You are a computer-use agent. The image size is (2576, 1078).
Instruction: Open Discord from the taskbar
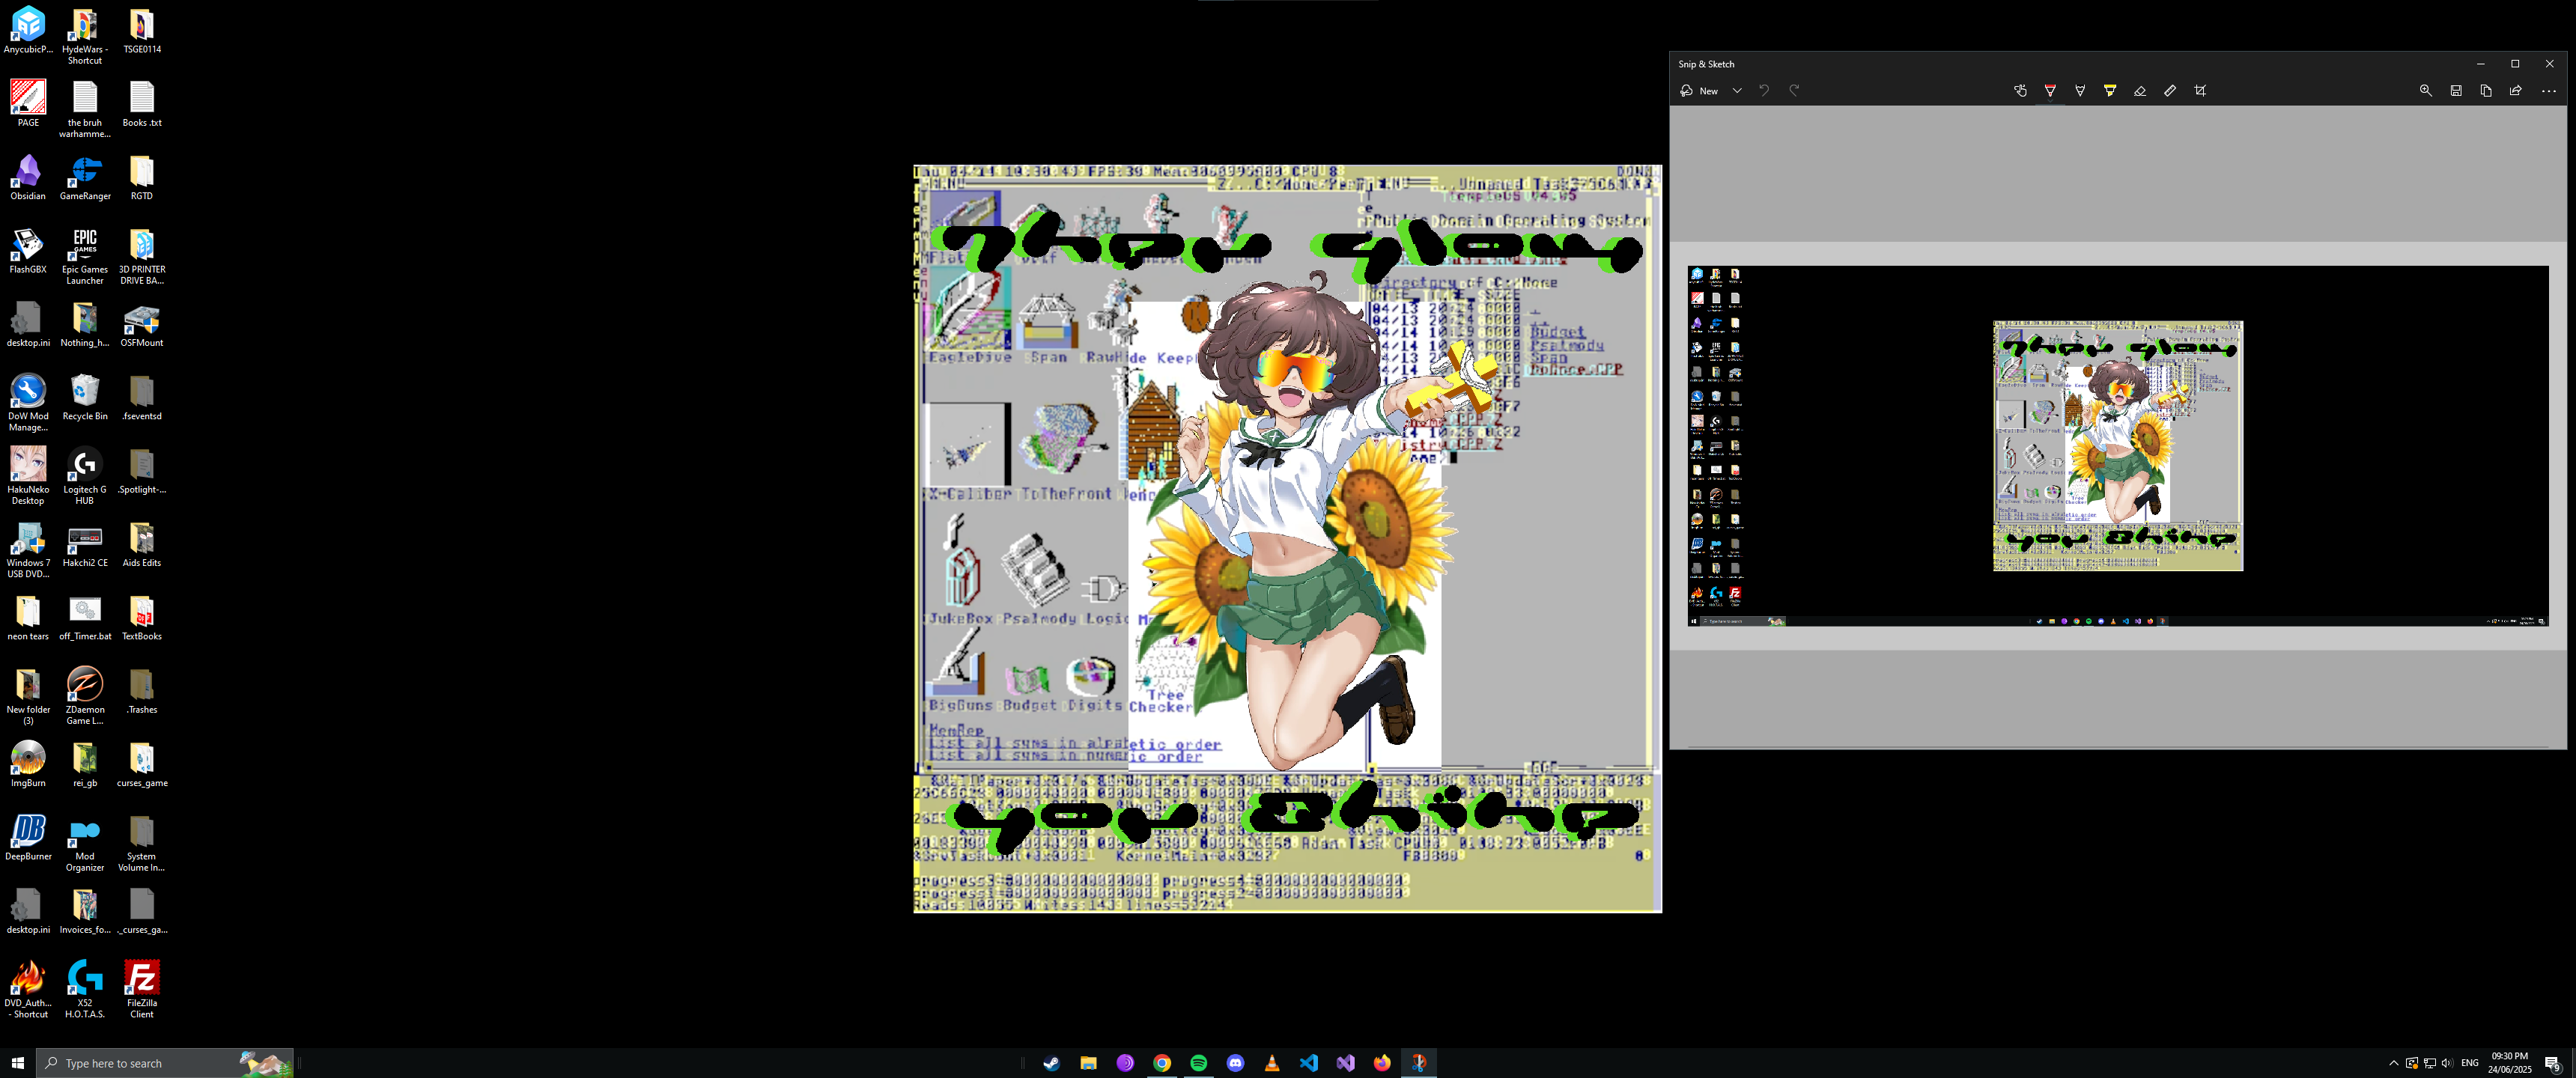click(1235, 1063)
